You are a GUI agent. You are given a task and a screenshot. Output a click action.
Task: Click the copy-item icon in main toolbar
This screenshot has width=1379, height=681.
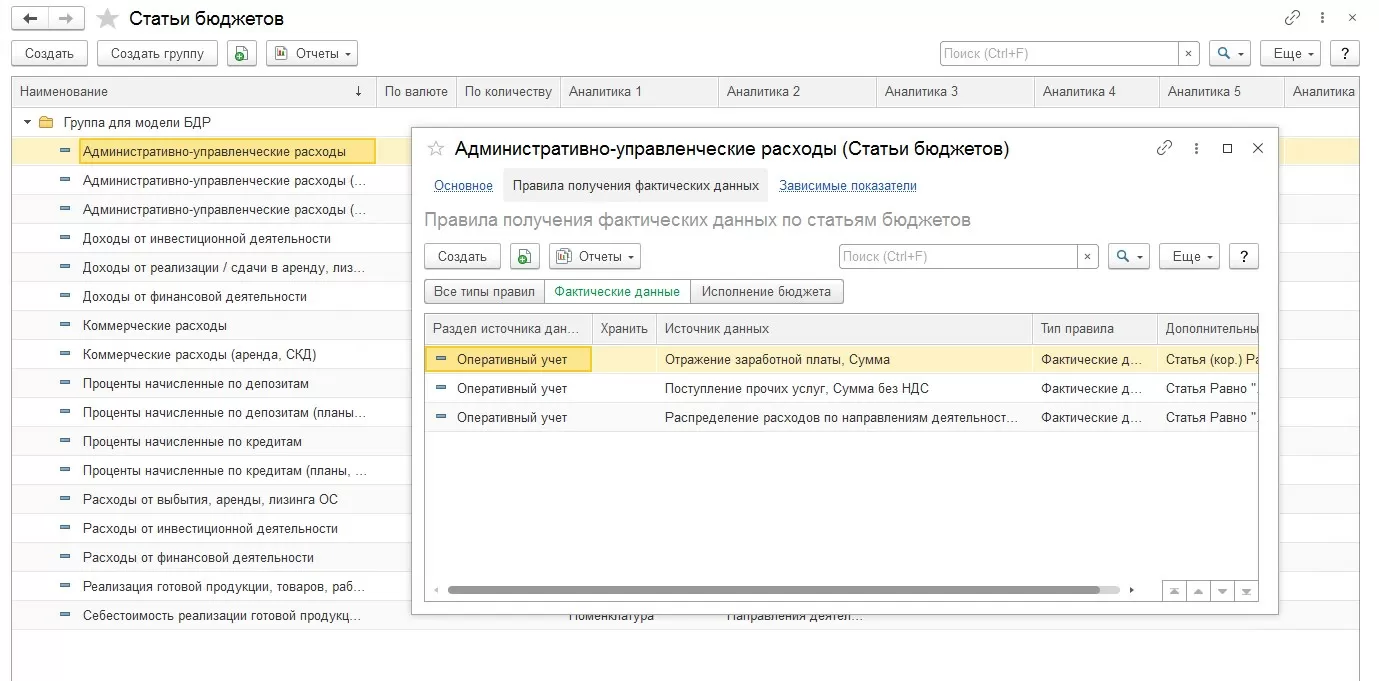tap(241, 53)
